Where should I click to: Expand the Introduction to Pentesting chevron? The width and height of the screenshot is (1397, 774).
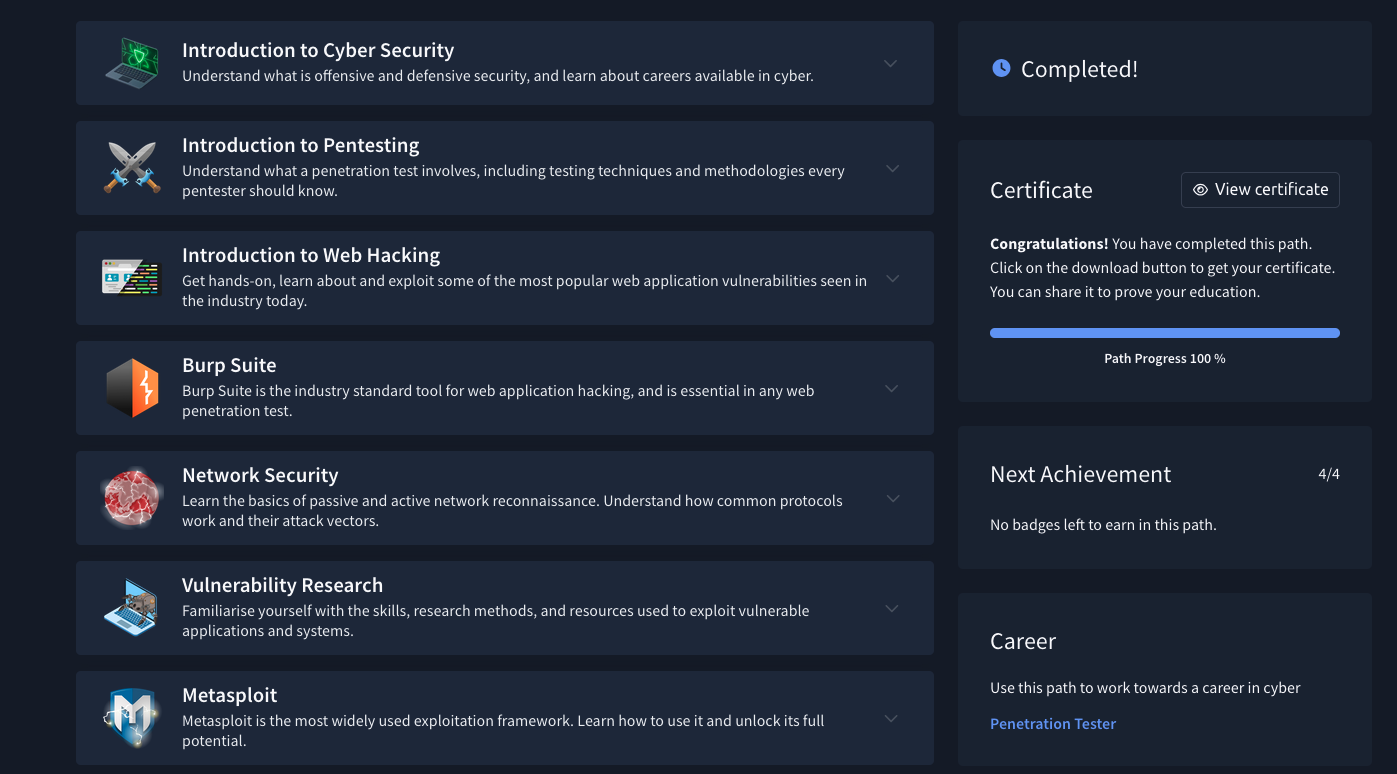pyautogui.click(x=893, y=168)
